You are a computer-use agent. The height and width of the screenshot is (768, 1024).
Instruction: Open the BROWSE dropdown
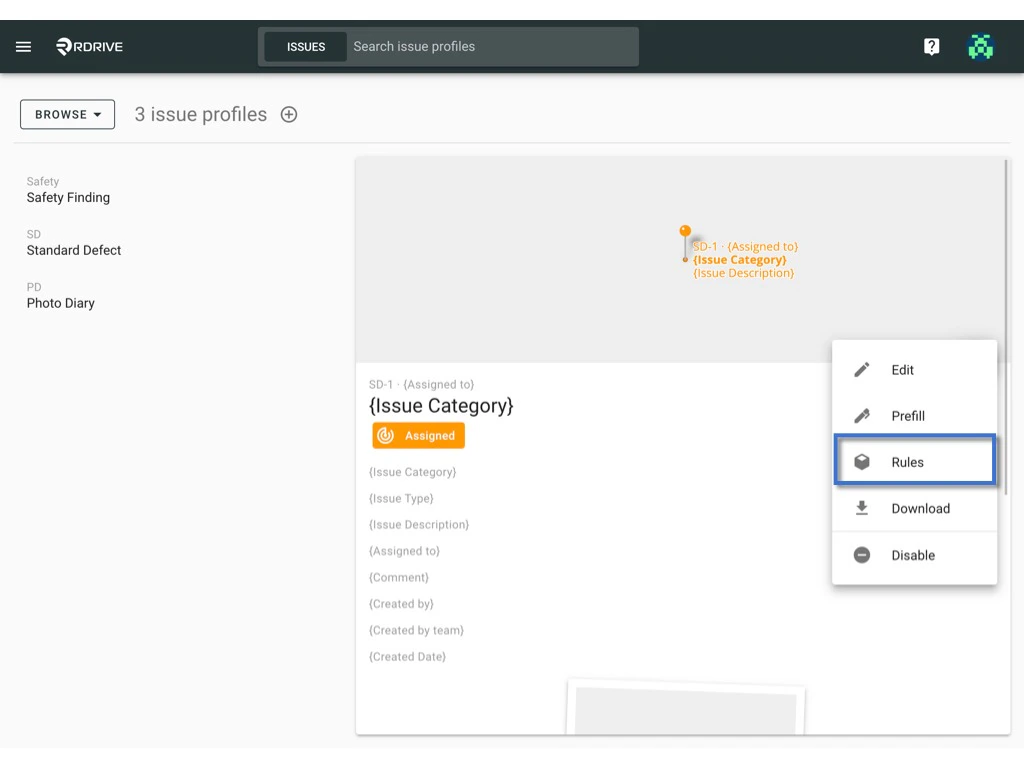point(66,114)
